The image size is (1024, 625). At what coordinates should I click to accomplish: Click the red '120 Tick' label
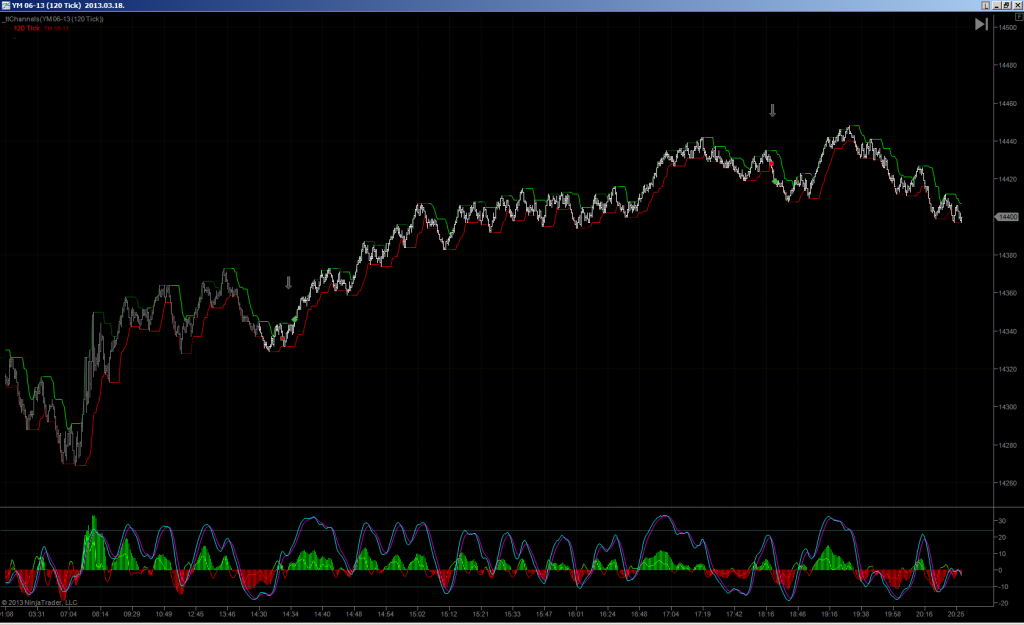click(x=27, y=28)
